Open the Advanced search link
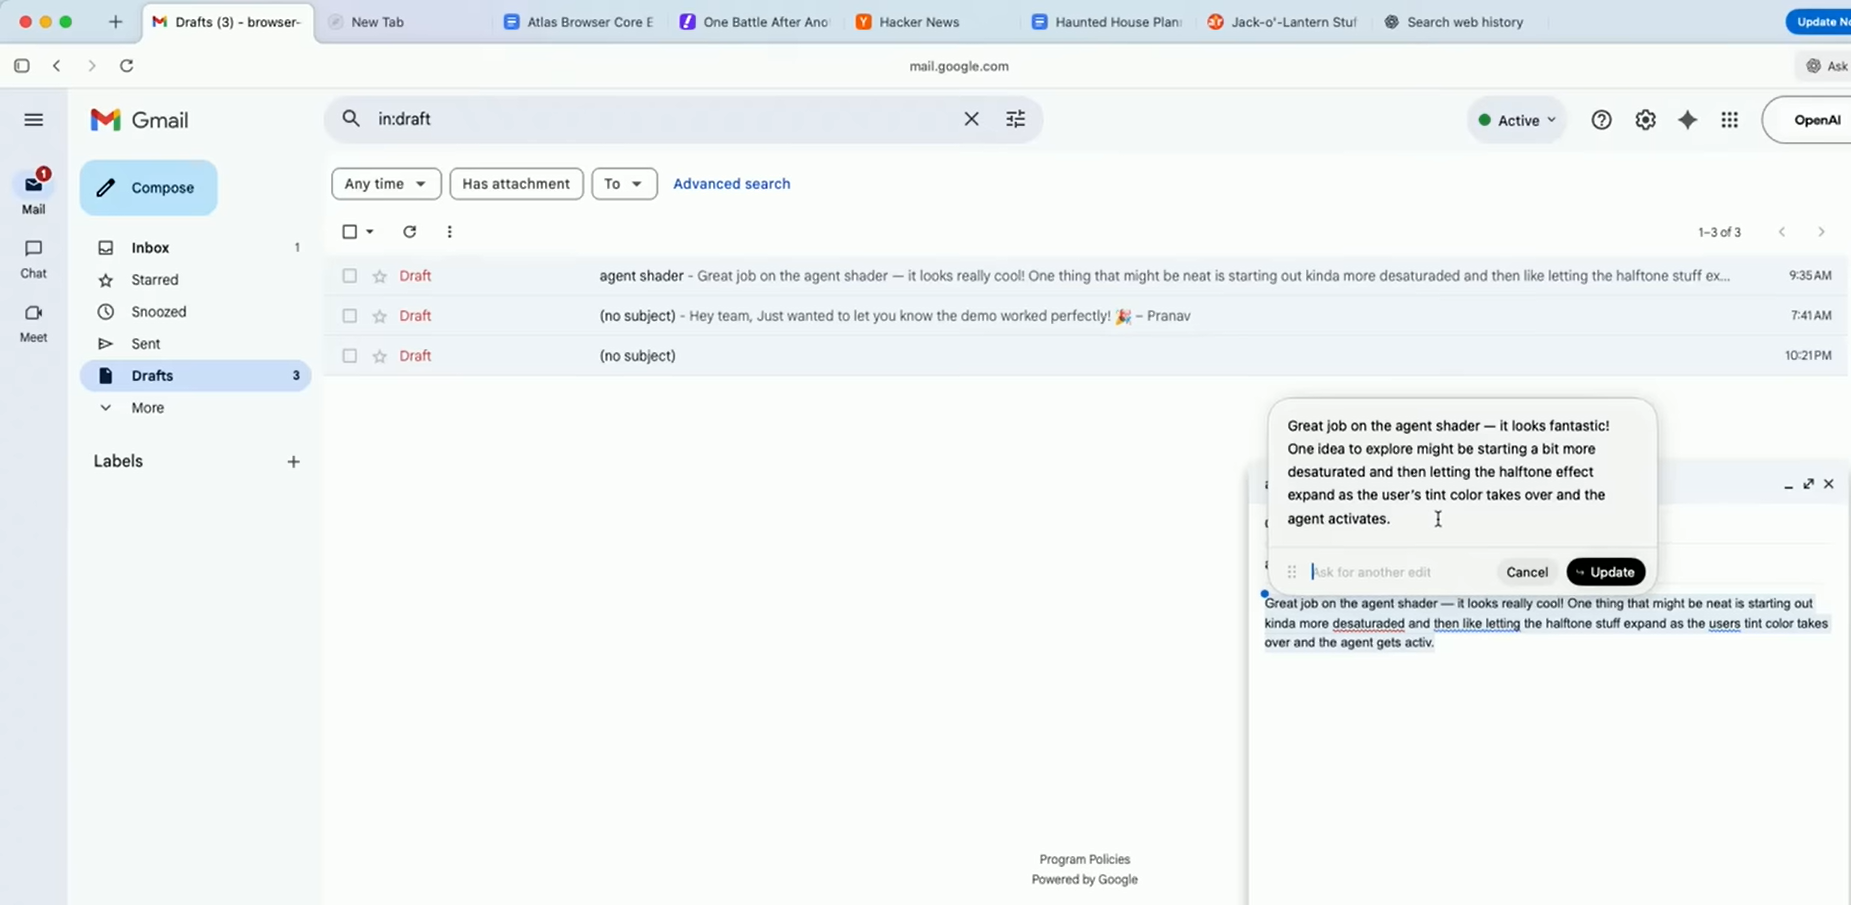The width and height of the screenshot is (1851, 905). pyautogui.click(x=731, y=184)
